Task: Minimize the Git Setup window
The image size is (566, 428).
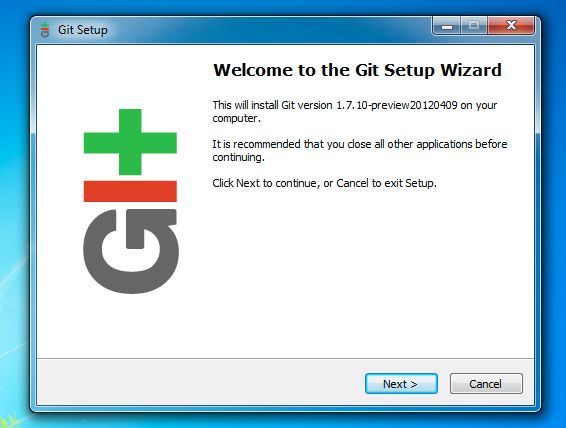Action: pyautogui.click(x=447, y=26)
